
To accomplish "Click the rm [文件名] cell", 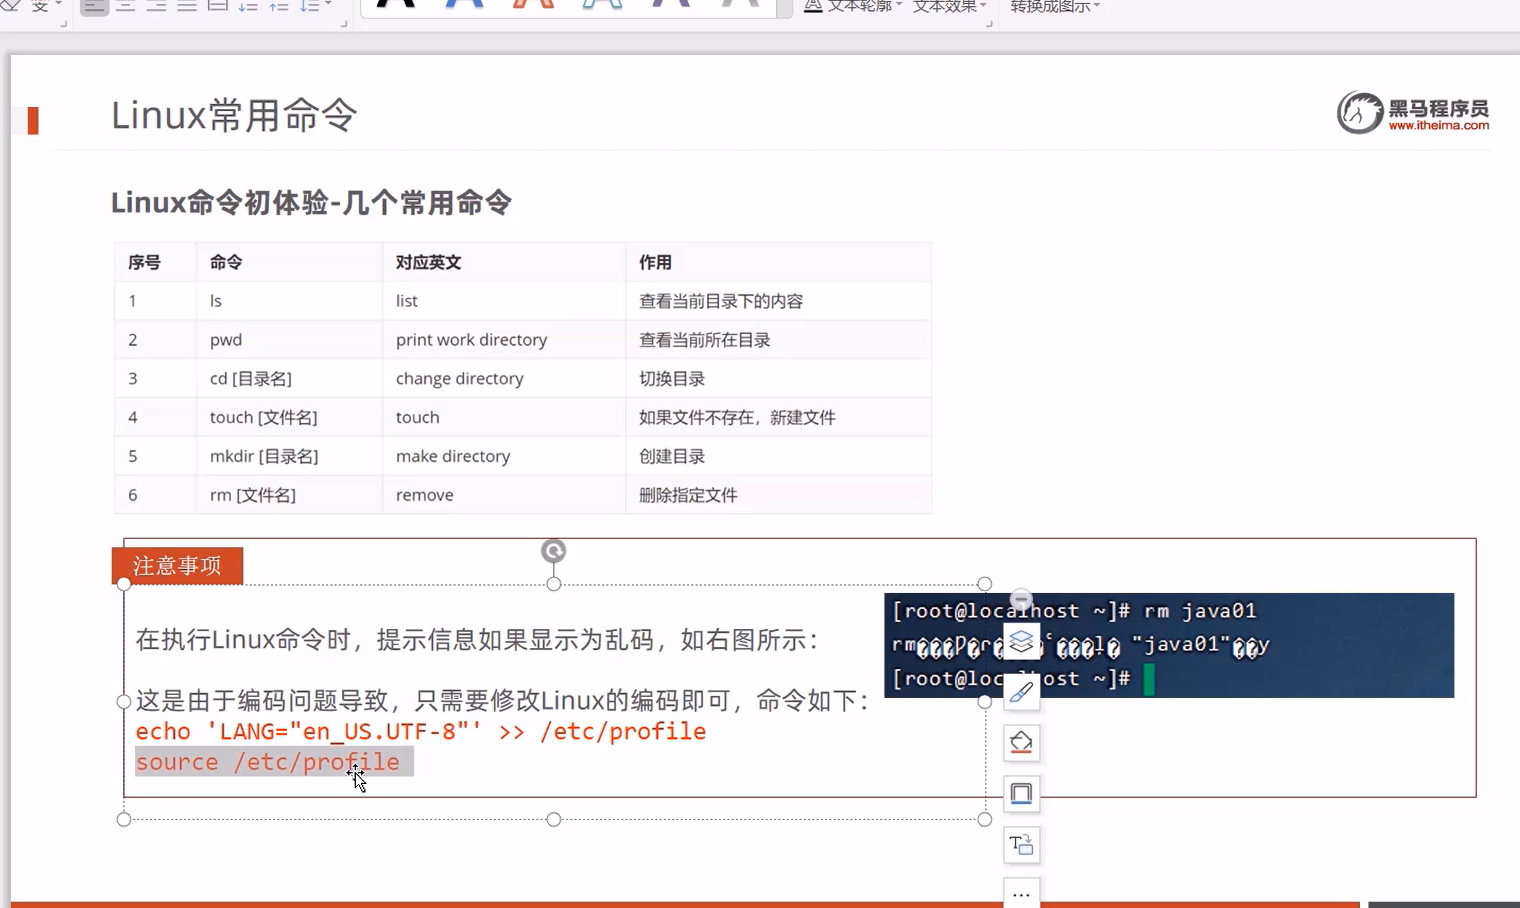I will pos(289,495).
